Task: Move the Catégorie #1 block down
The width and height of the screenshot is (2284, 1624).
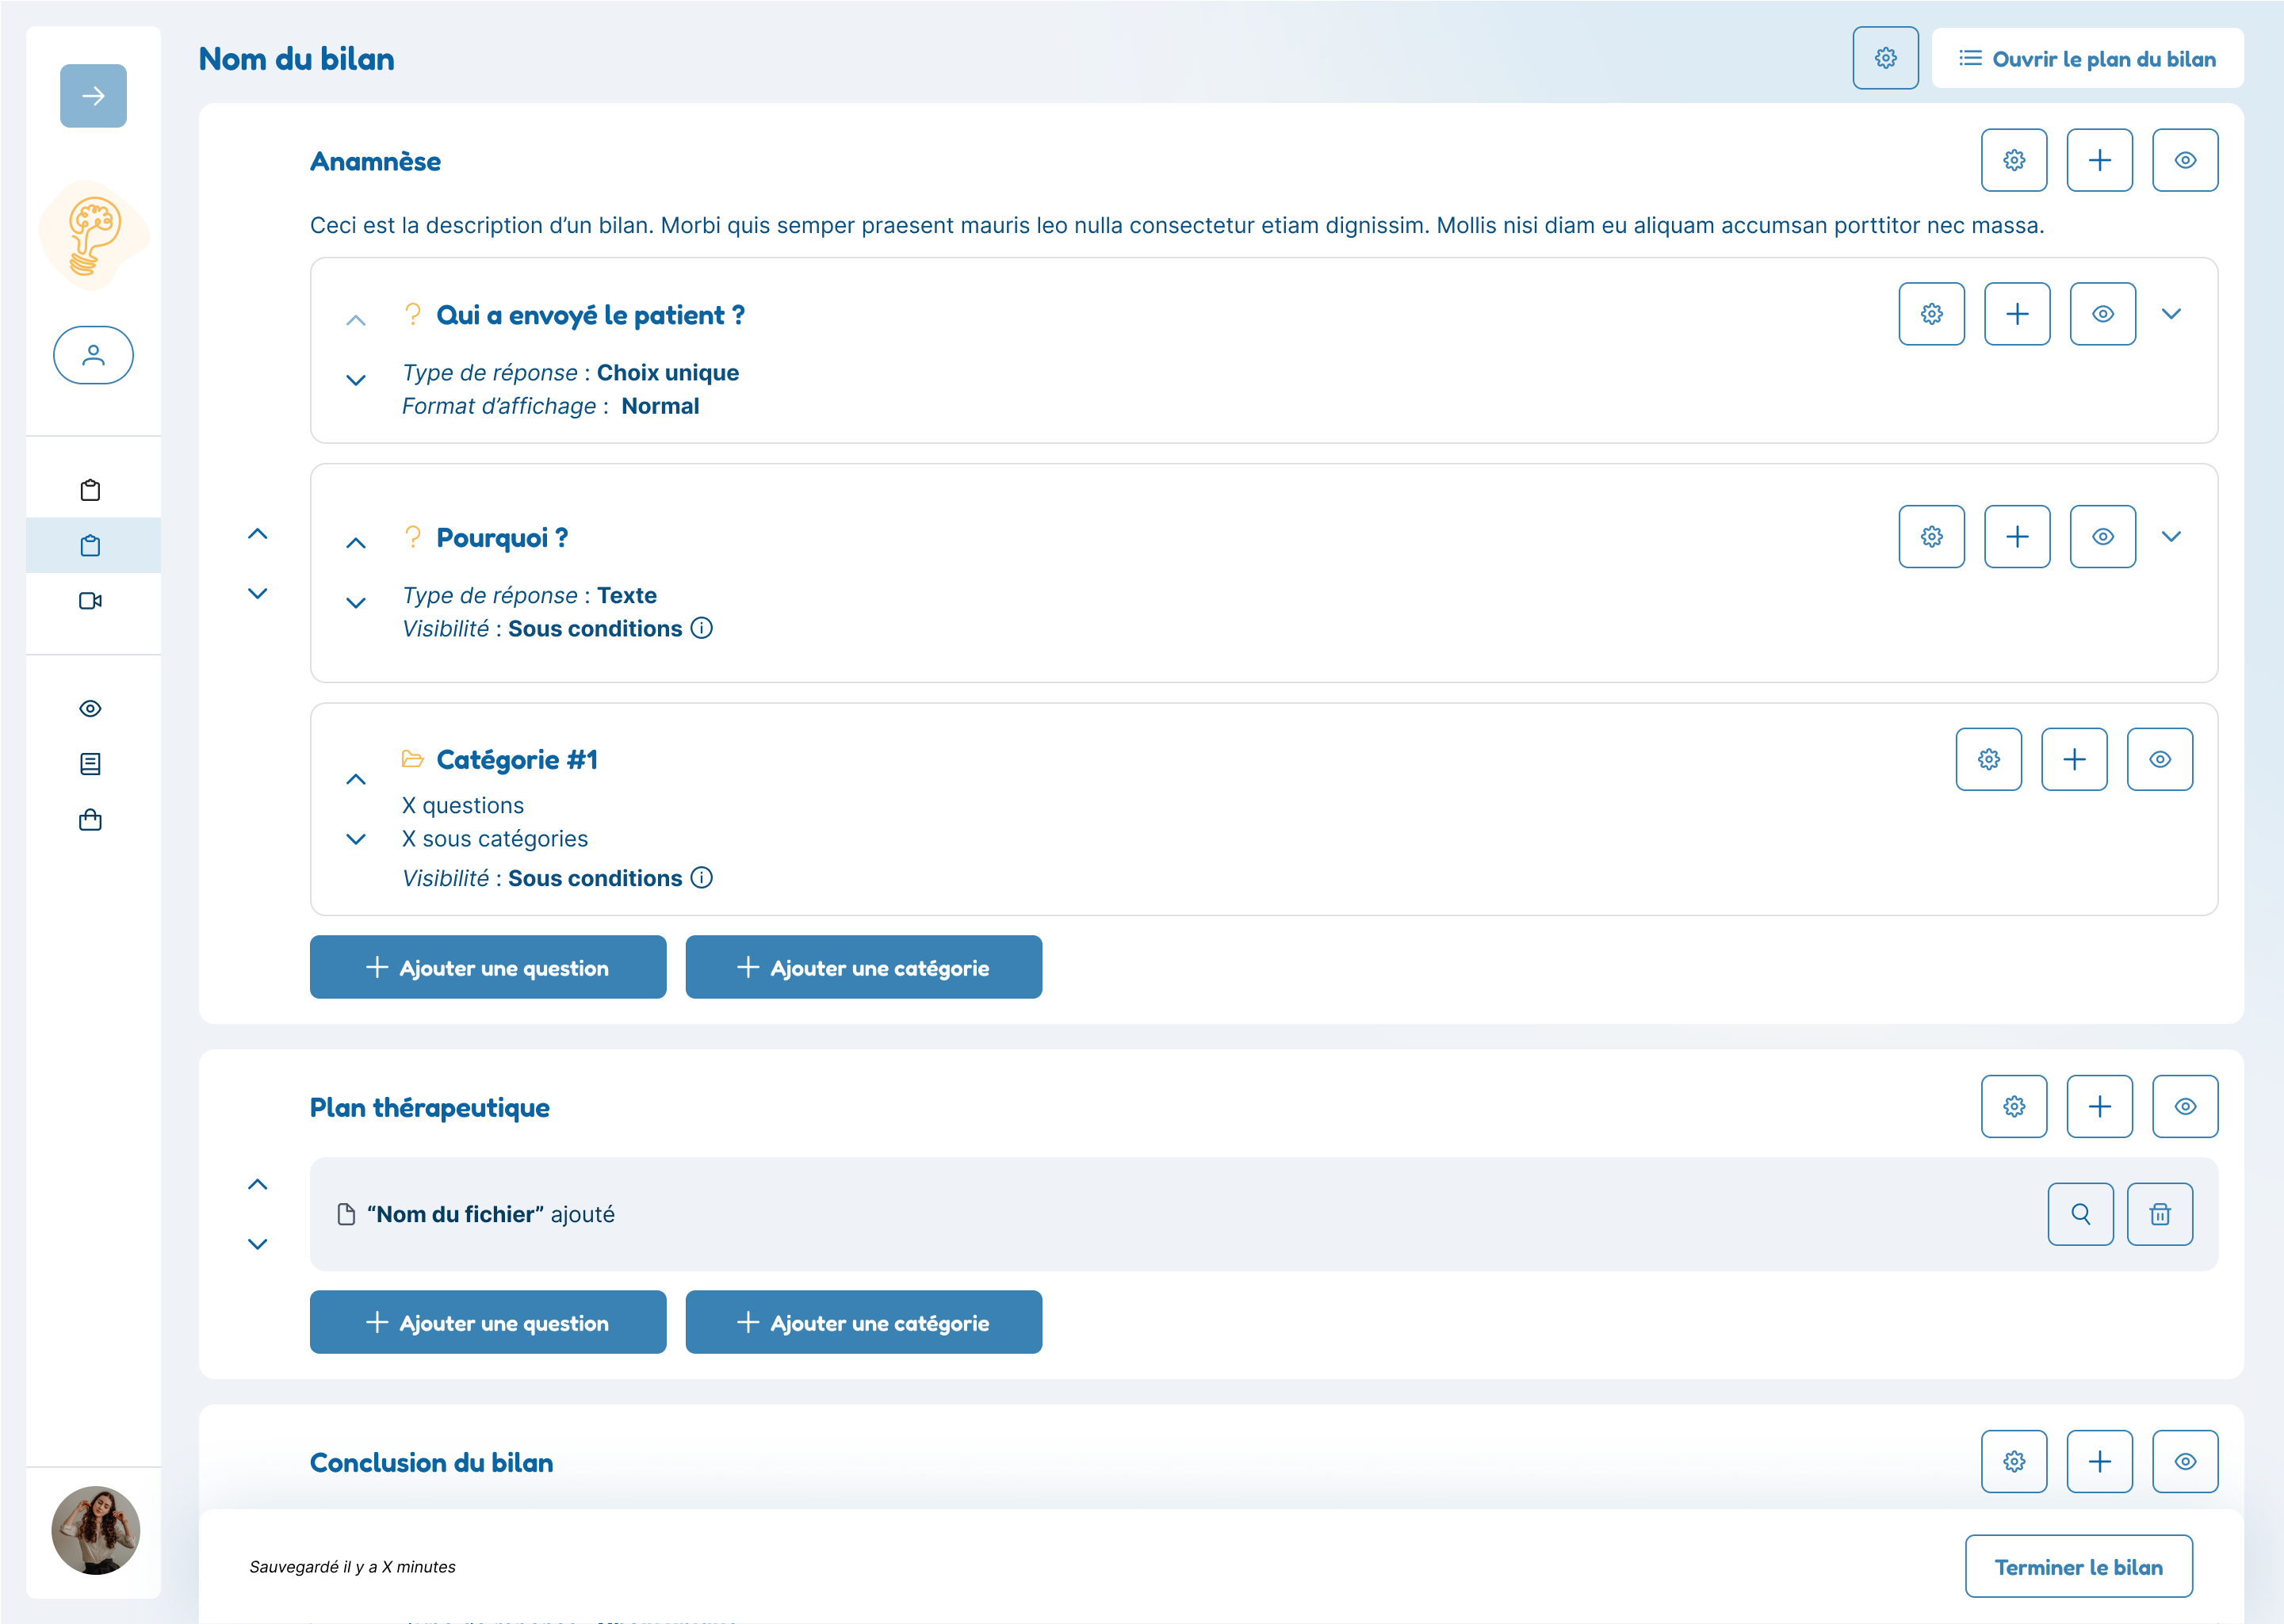Action: [356, 839]
